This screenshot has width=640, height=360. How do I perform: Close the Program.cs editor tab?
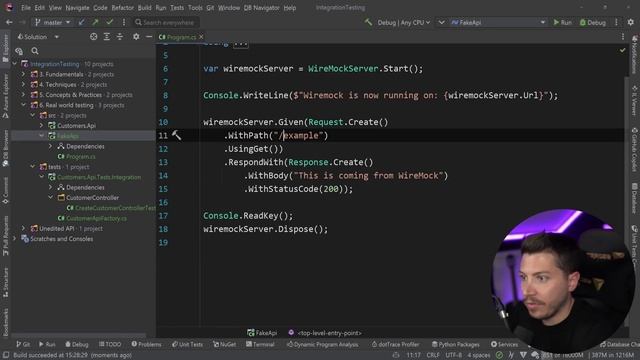[x=201, y=37]
